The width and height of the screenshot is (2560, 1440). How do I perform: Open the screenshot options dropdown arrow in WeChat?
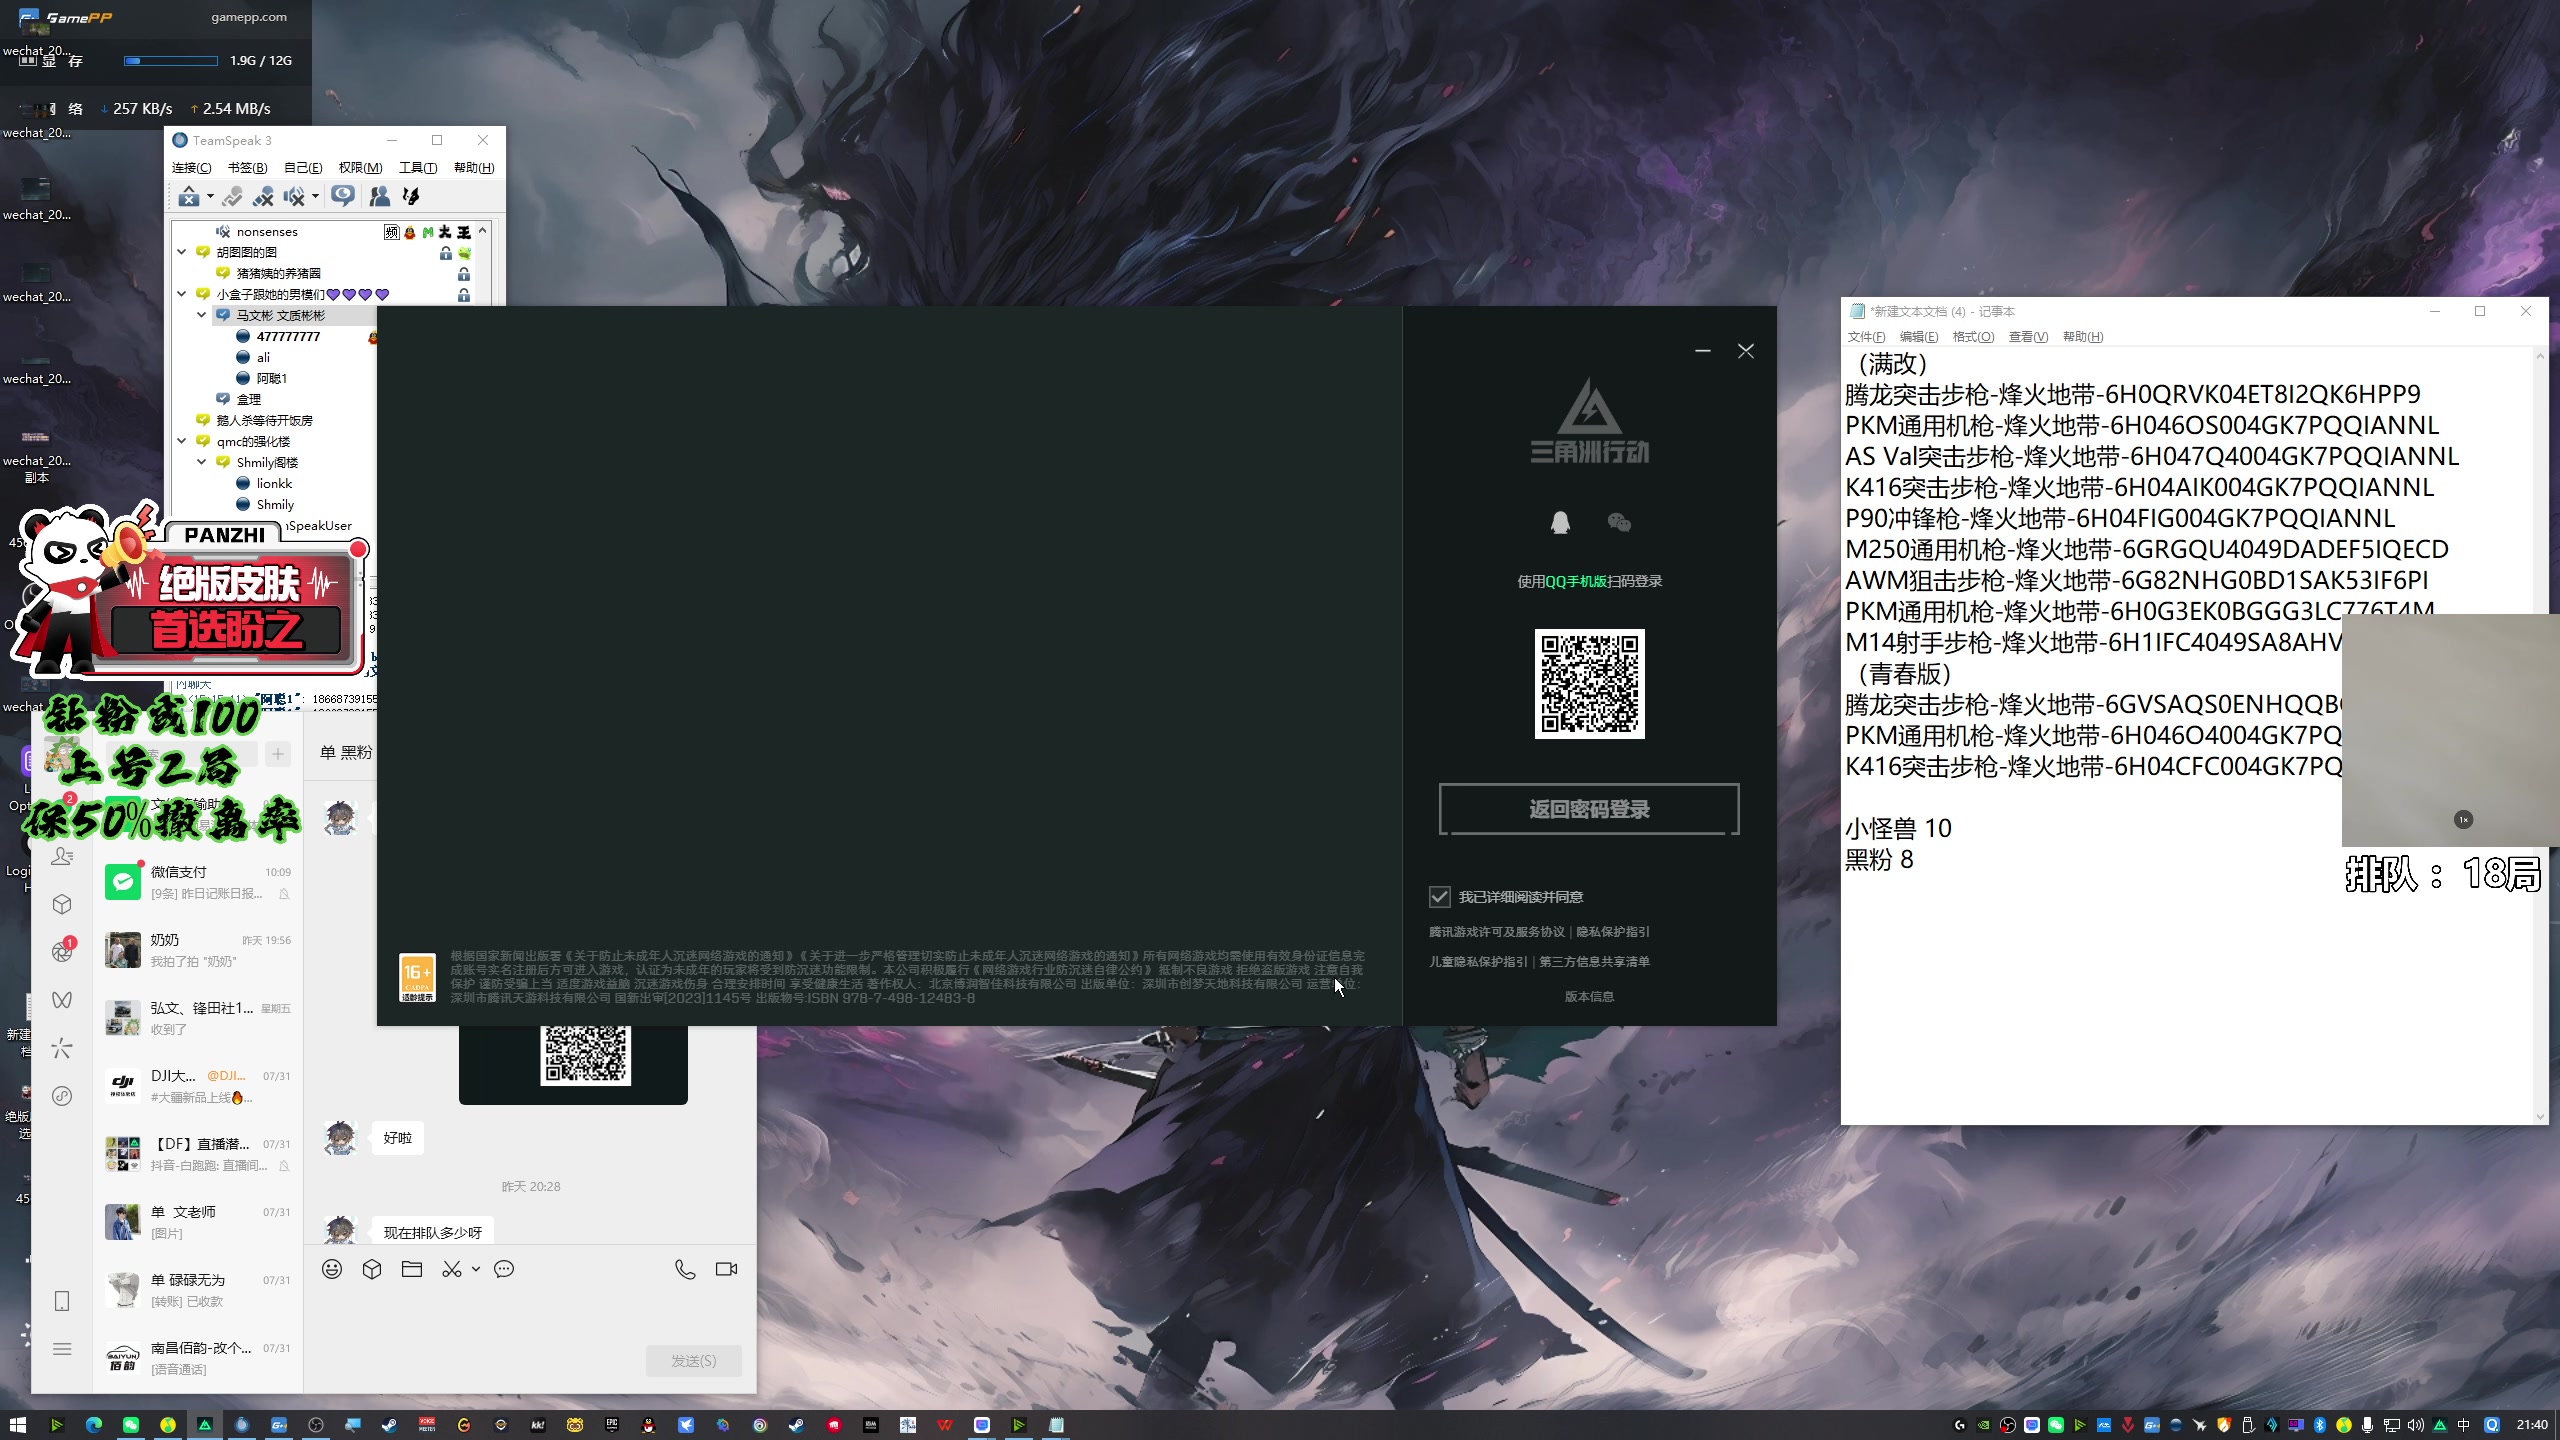(476, 1269)
